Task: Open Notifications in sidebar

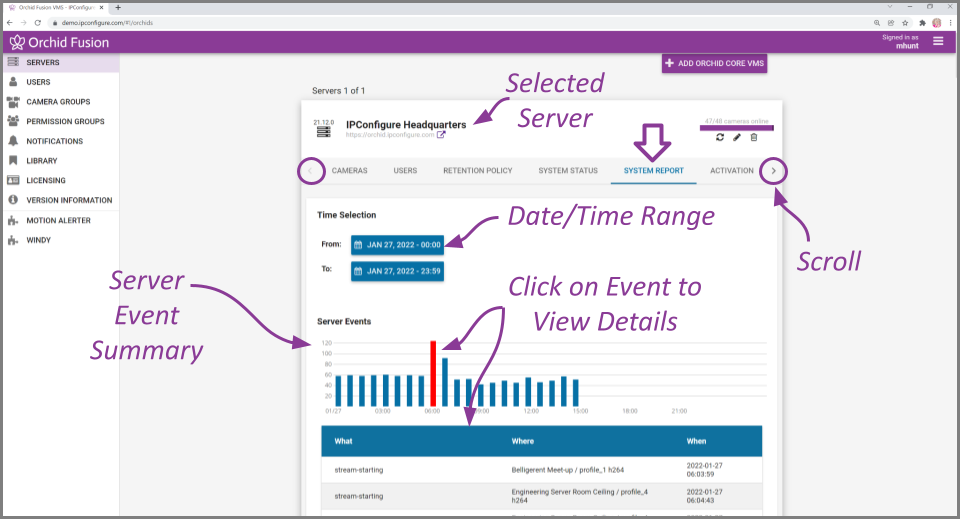Action: pyautogui.click(x=61, y=141)
